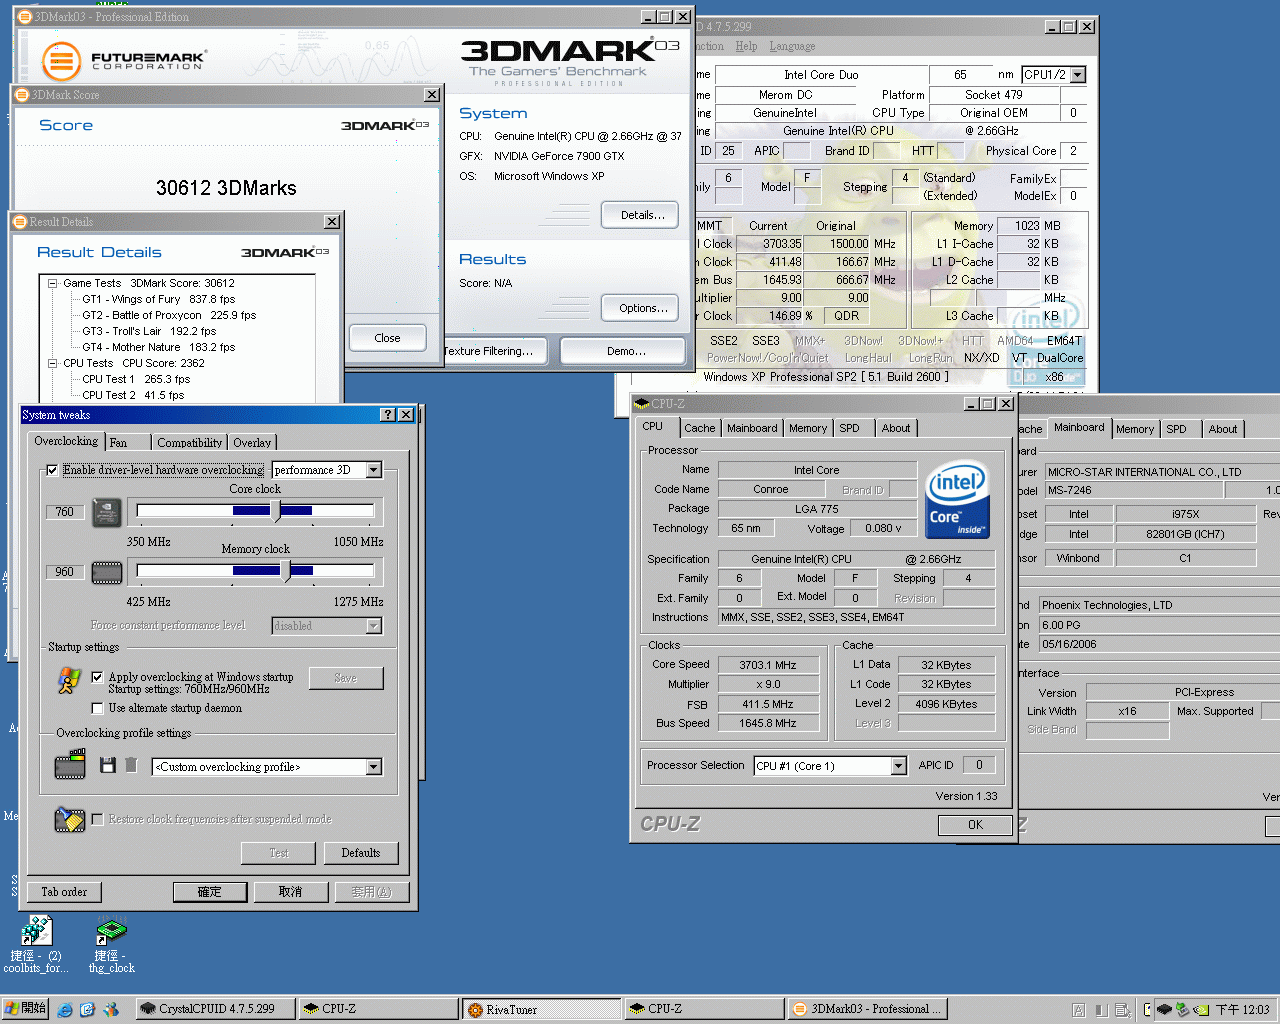Click the GPU core chip icon
The height and width of the screenshot is (1024, 1280).
pyautogui.click(x=107, y=512)
